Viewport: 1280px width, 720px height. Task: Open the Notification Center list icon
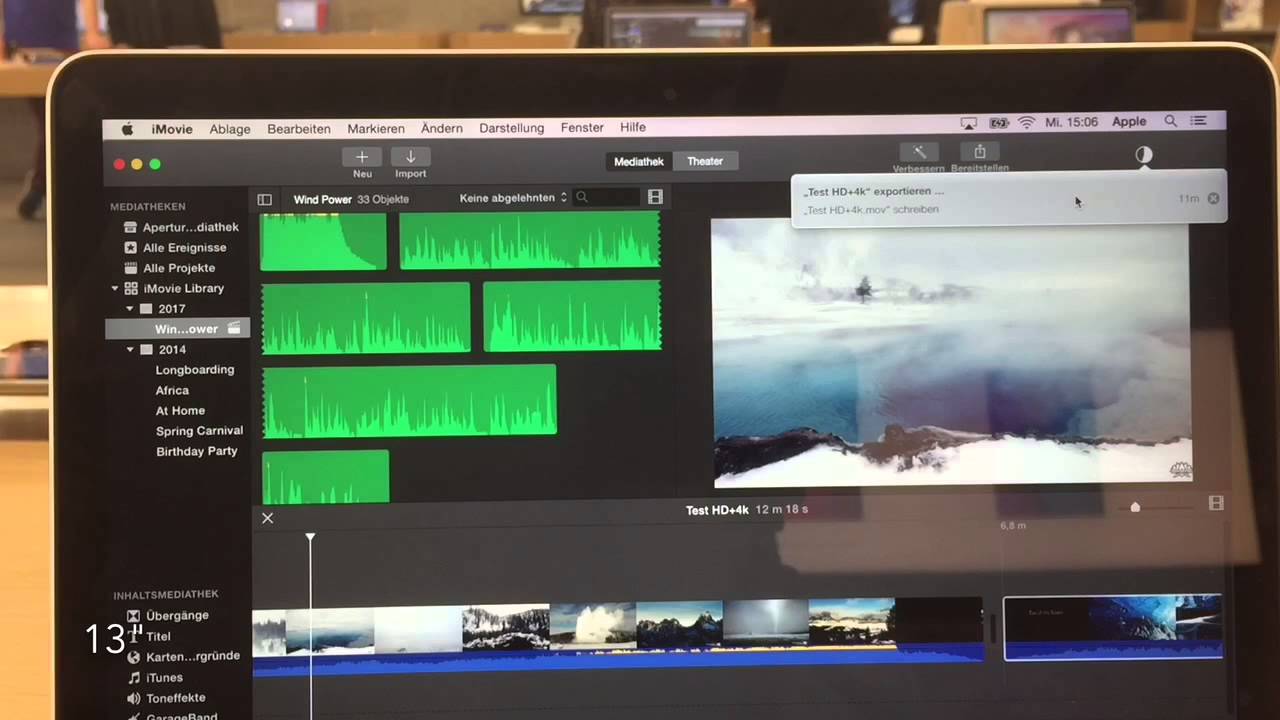tap(1198, 121)
